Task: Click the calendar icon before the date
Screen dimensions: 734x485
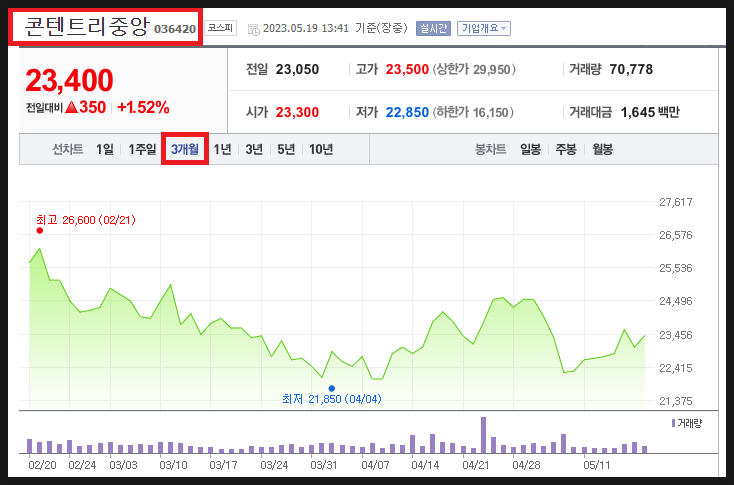Action: point(253,29)
